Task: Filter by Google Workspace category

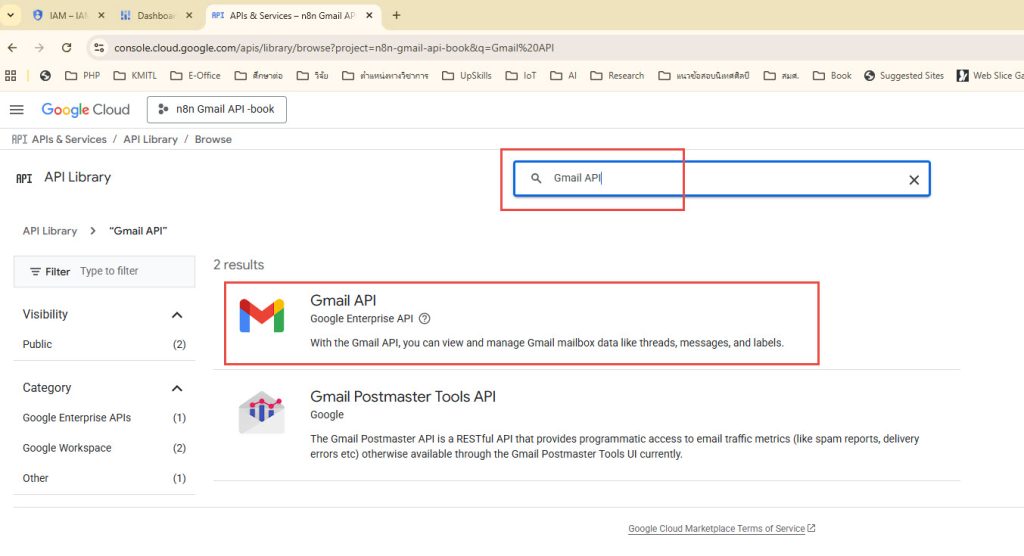Action: (67, 448)
